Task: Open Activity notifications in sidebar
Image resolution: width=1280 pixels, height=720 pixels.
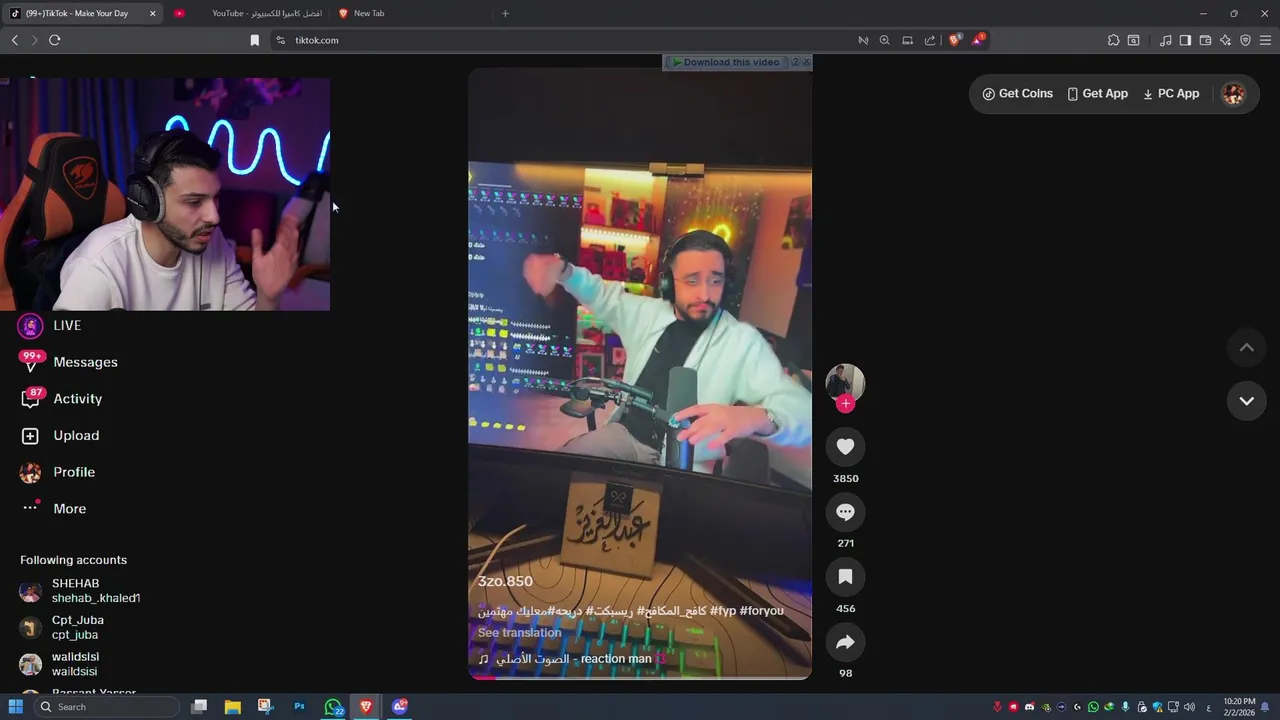Action: [62, 398]
